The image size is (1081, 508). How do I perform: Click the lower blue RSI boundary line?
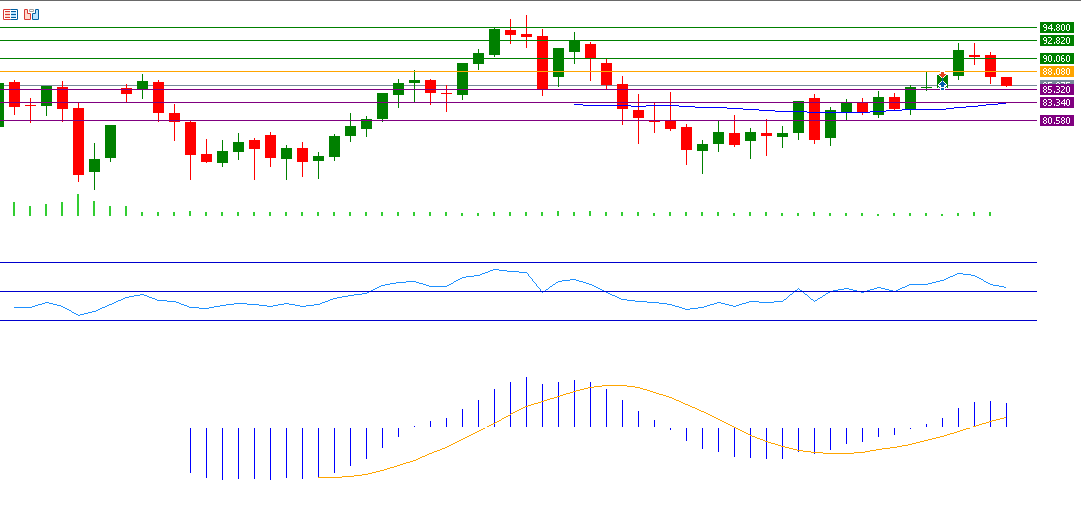500,321
